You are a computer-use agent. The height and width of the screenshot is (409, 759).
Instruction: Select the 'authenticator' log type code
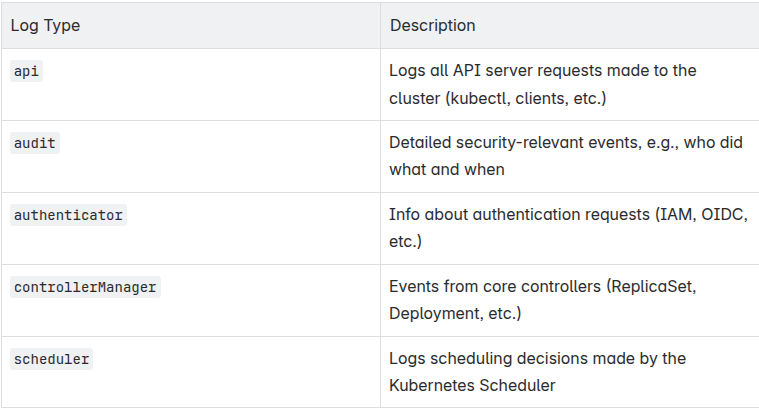(x=68, y=215)
